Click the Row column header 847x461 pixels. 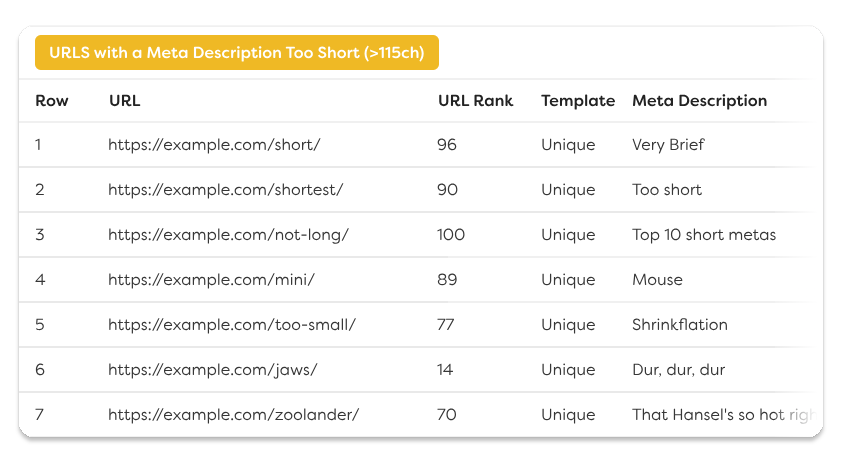pos(52,101)
